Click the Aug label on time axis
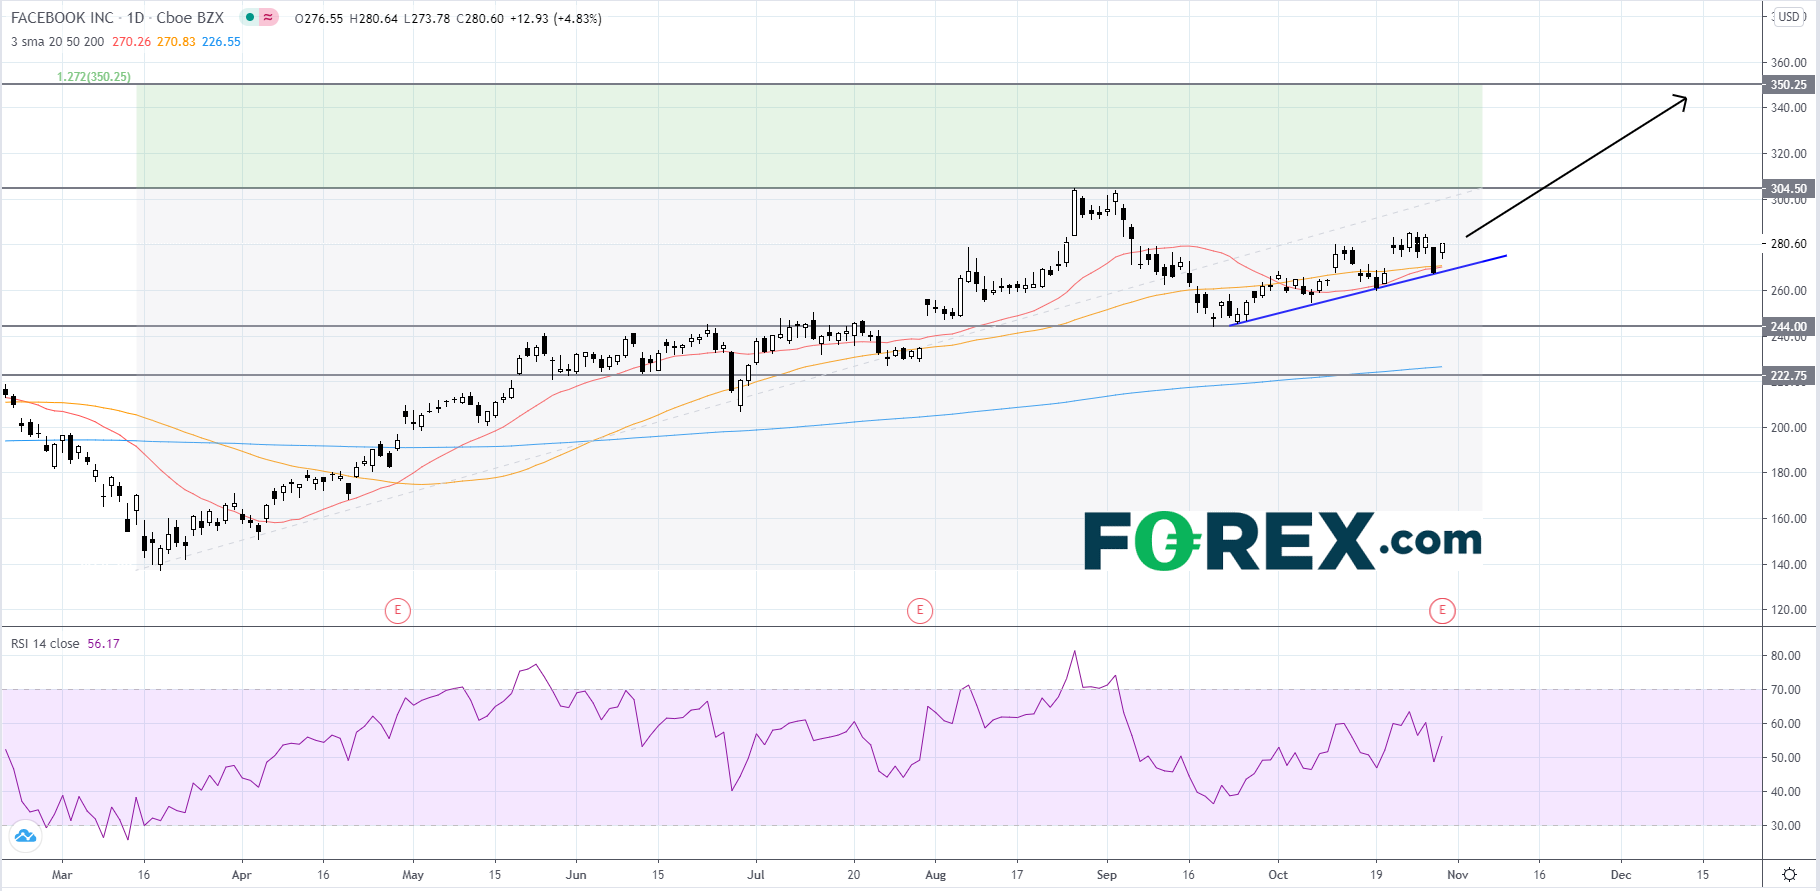This screenshot has width=1820, height=891. pos(935,875)
